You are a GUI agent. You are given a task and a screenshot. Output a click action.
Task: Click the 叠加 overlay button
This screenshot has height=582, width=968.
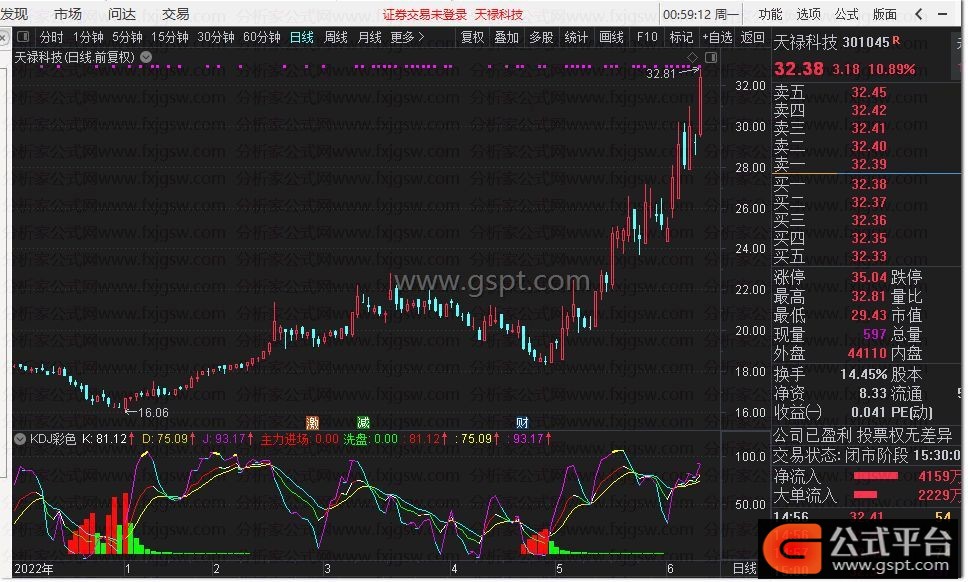tap(506, 37)
